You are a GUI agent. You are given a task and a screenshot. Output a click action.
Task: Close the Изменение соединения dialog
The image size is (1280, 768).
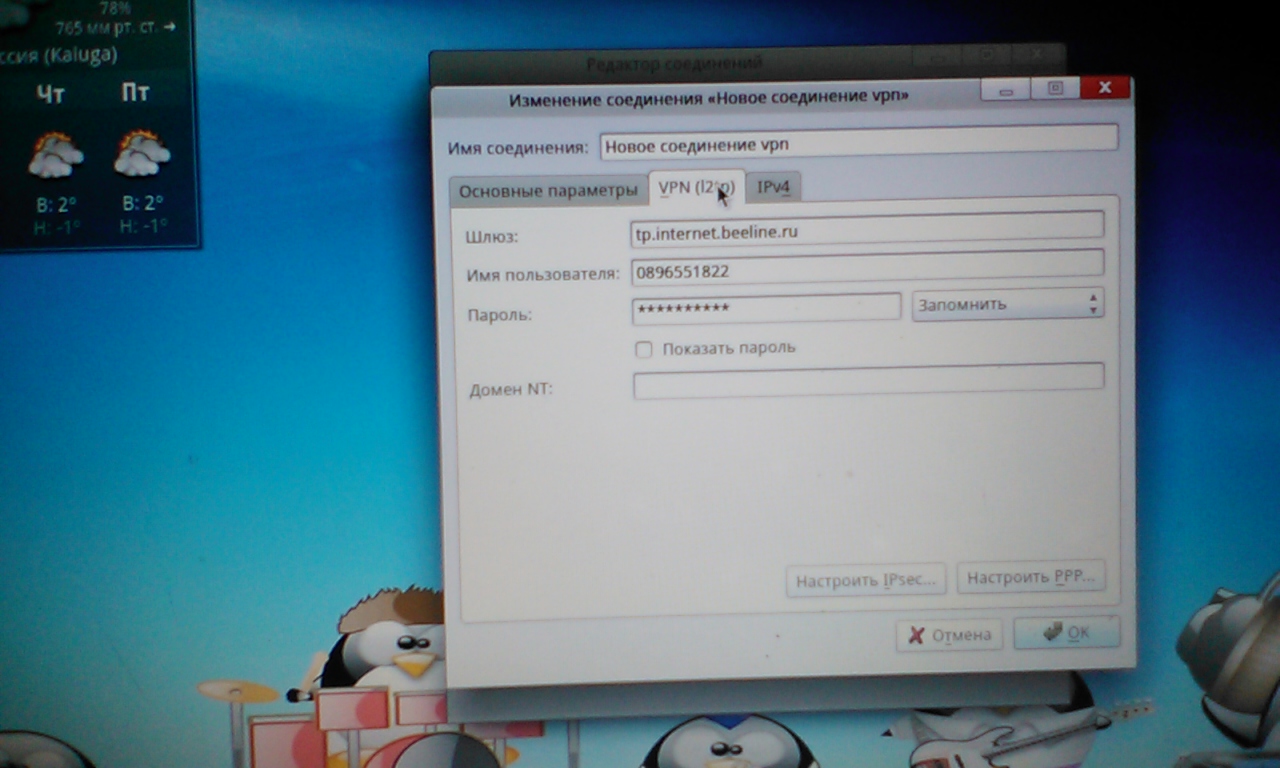1106,87
